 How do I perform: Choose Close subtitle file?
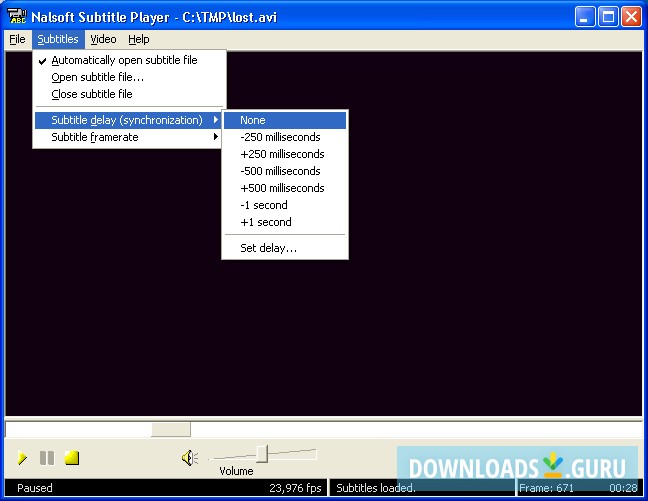129,94
